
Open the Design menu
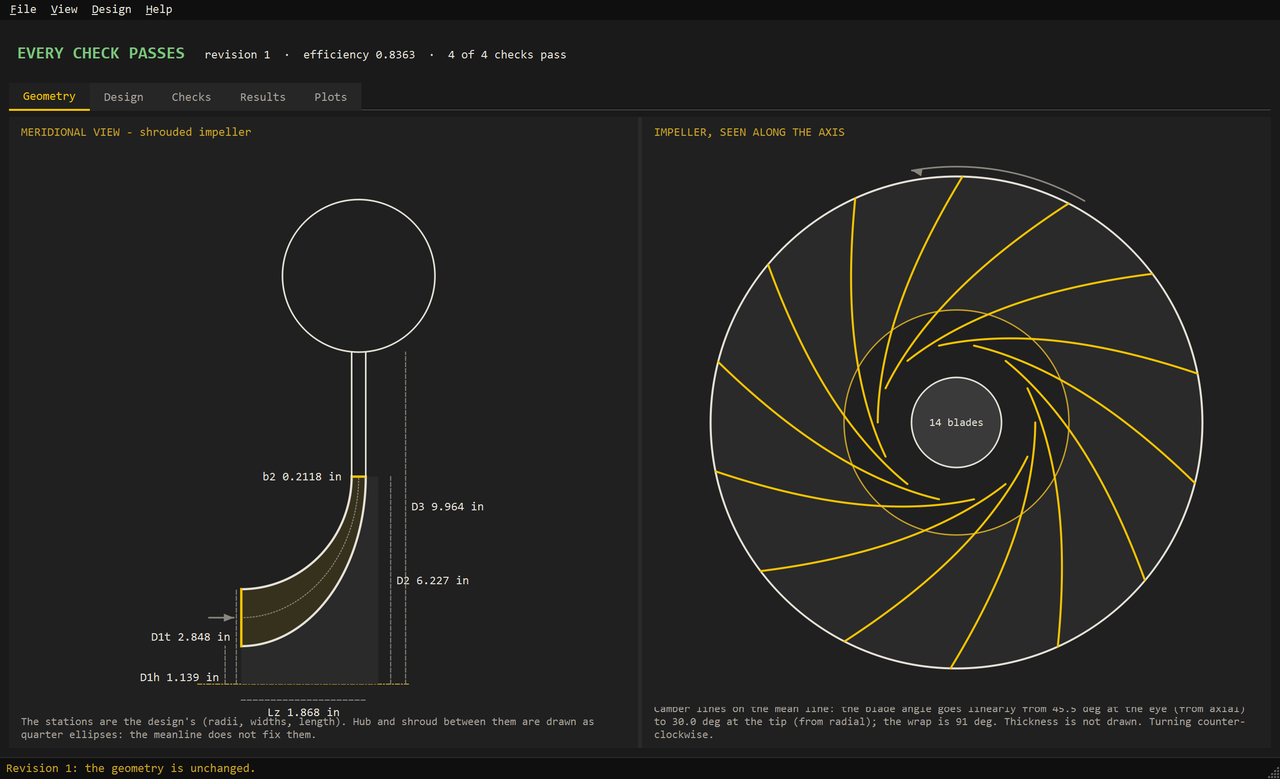[111, 9]
